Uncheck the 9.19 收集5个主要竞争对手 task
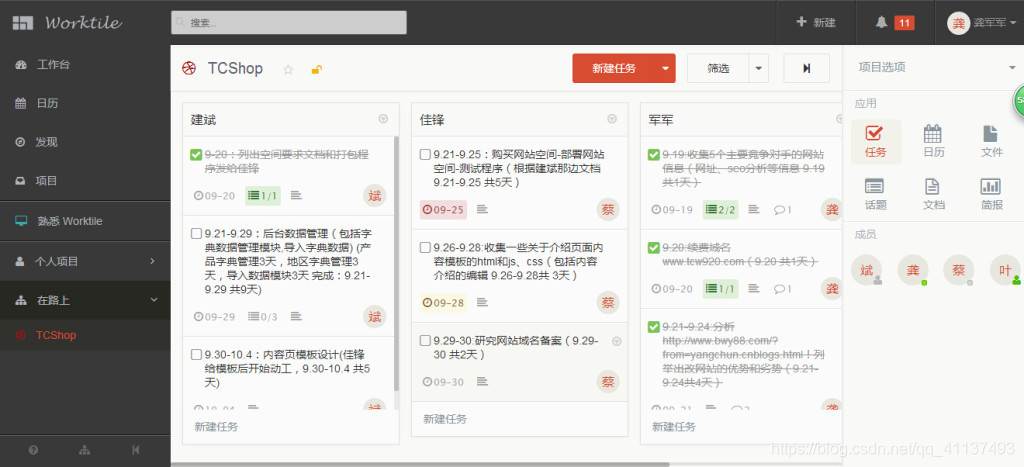Image resolution: width=1024 pixels, height=467 pixels. (653, 155)
